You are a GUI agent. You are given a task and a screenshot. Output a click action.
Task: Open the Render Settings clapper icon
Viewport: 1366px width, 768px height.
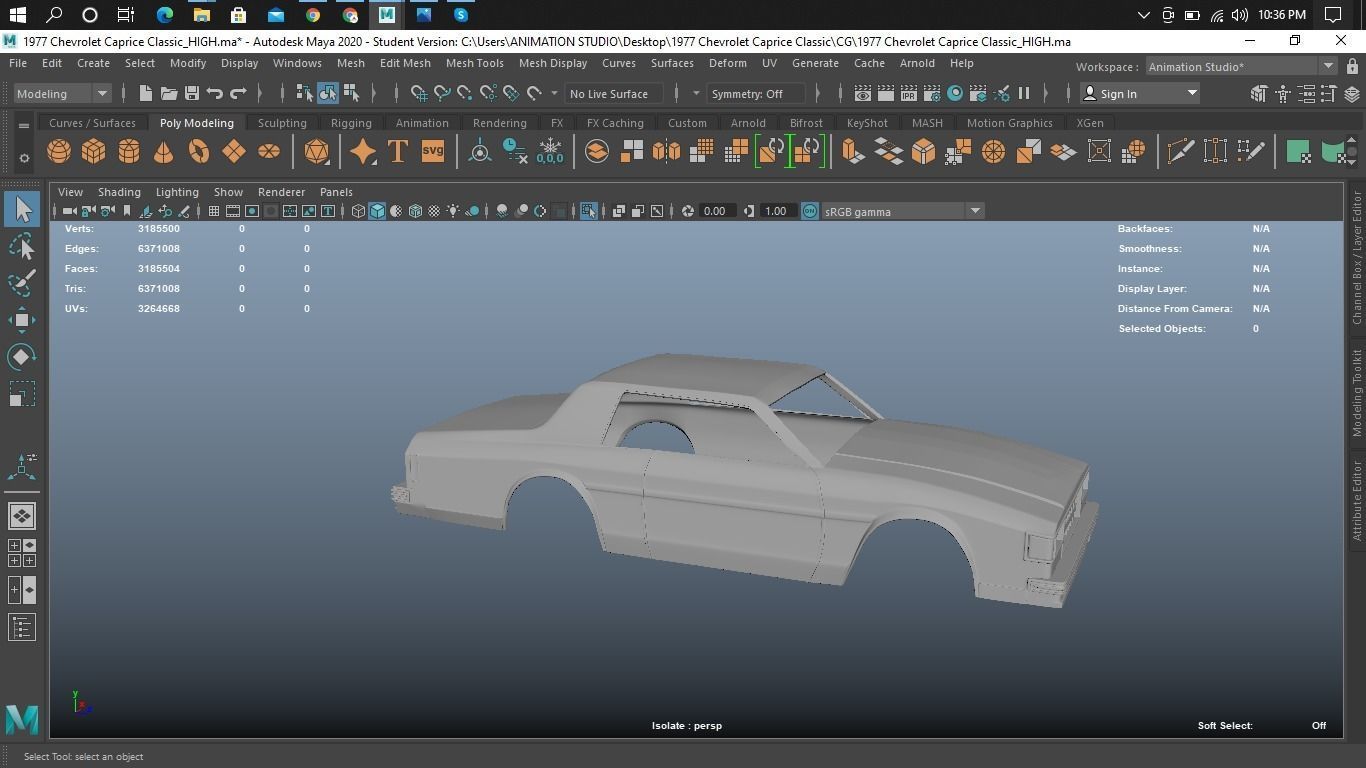click(x=932, y=93)
